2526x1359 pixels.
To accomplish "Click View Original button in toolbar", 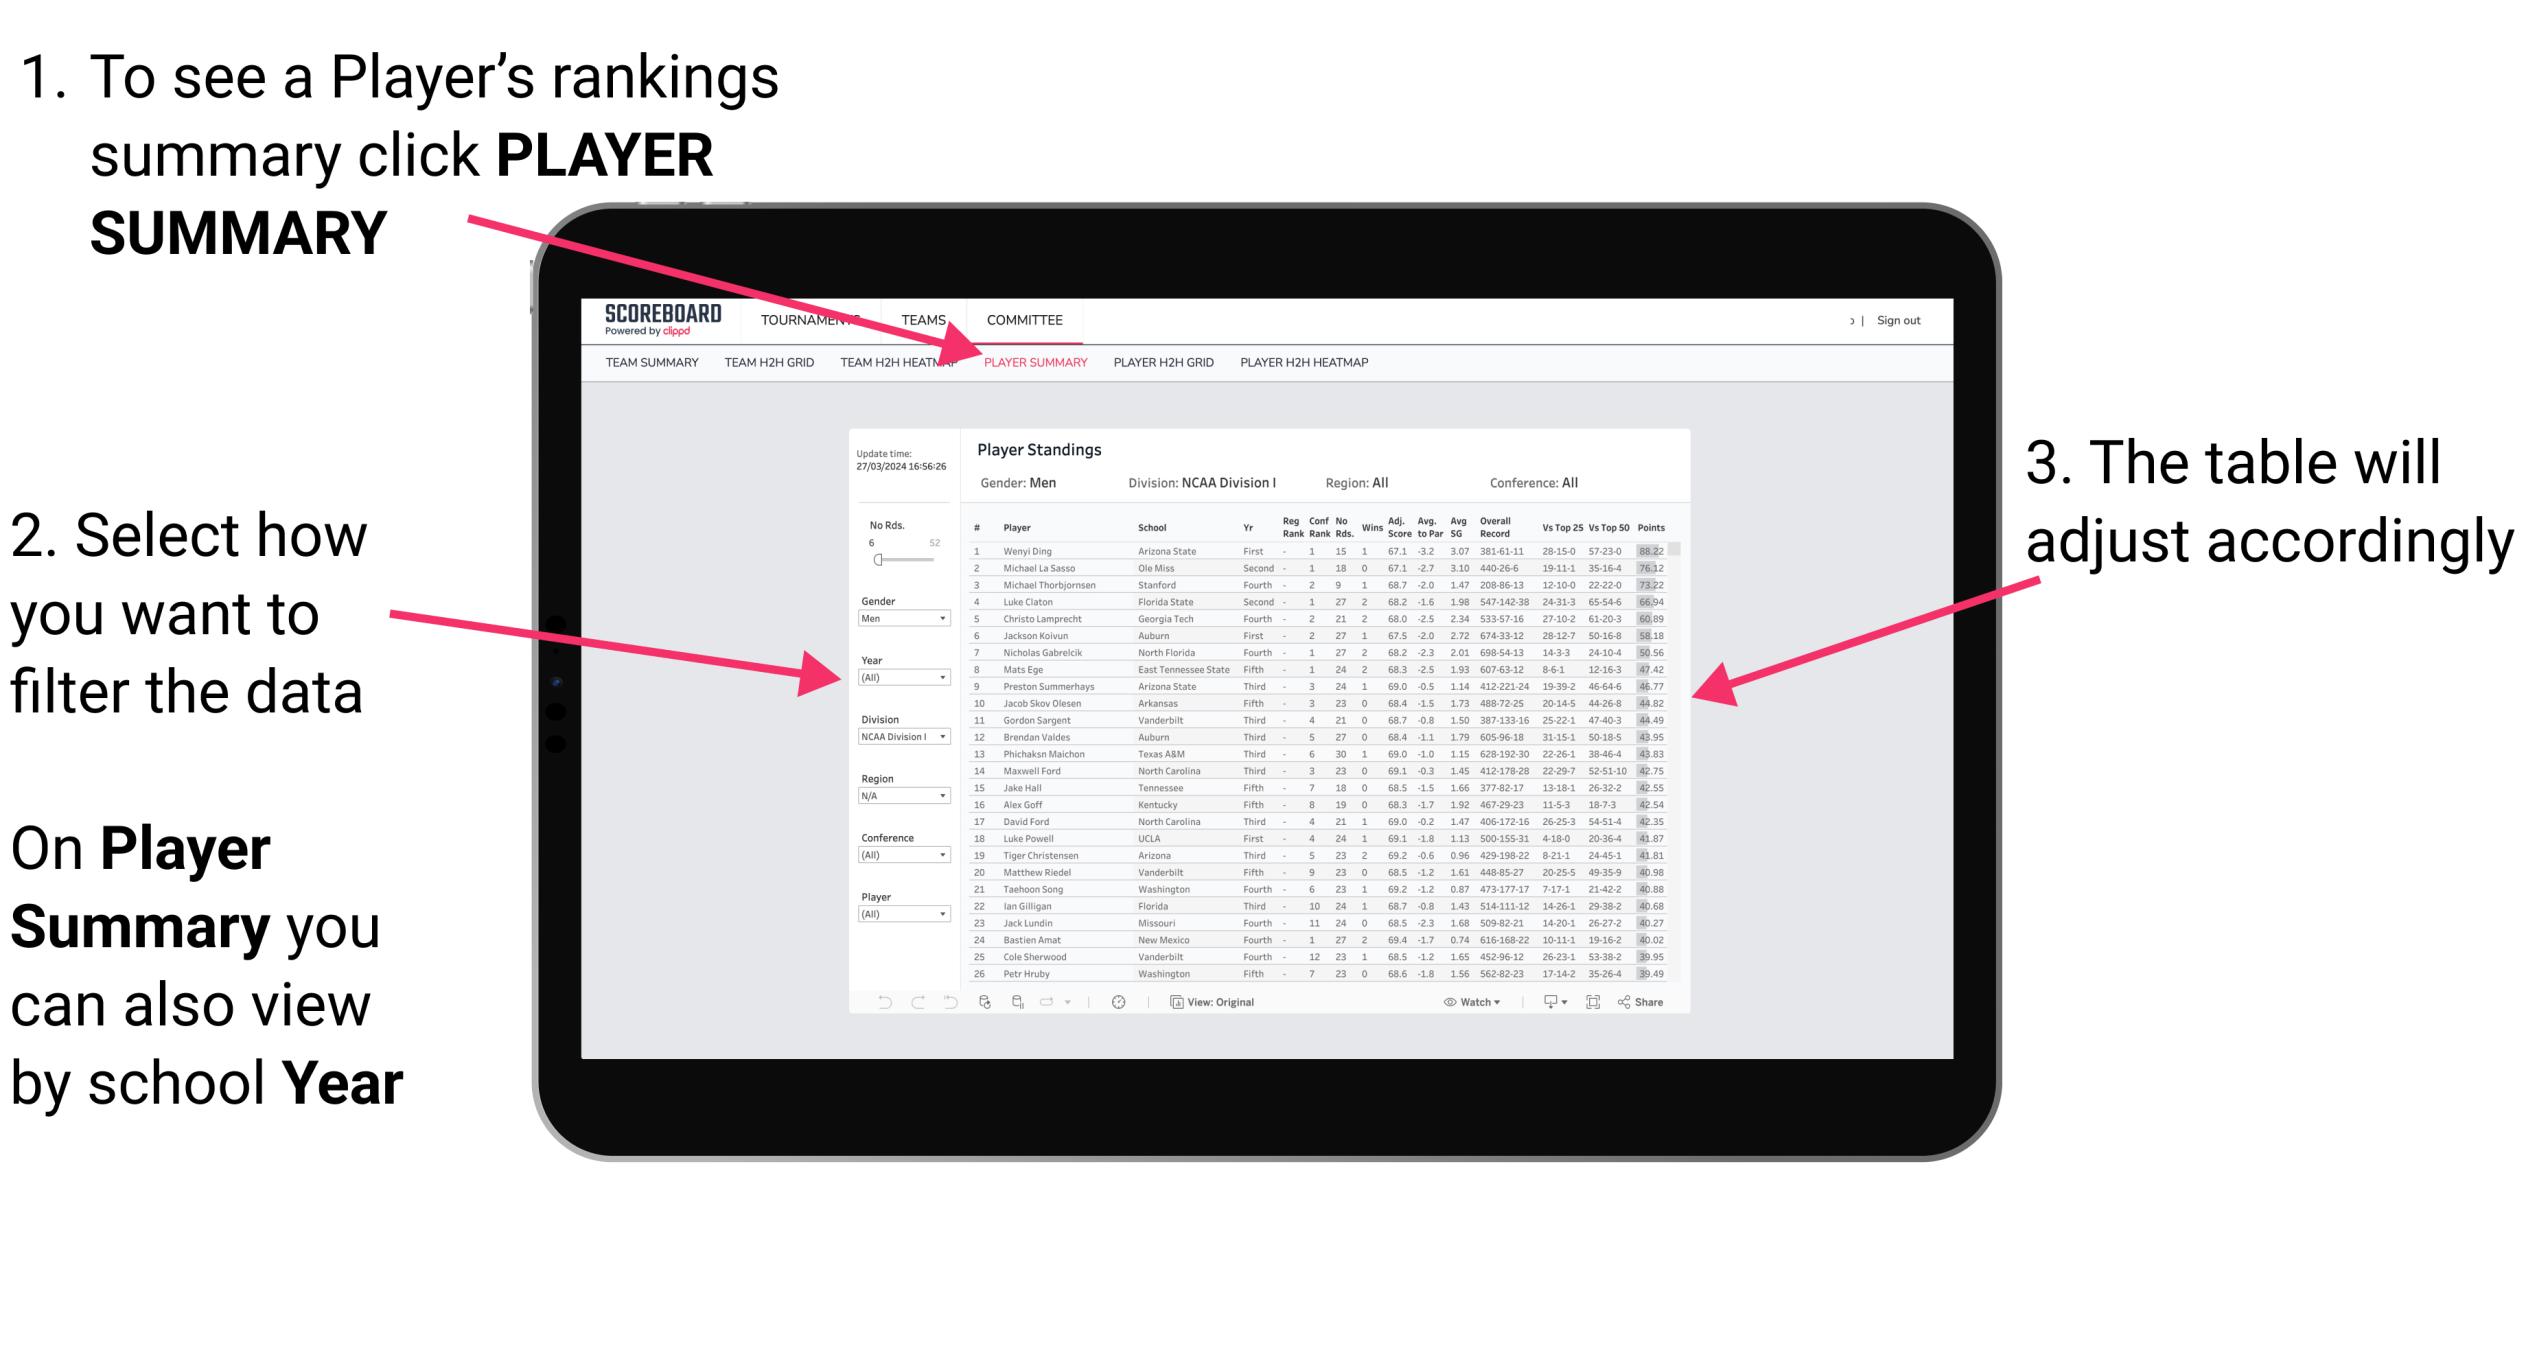I will pos(1230,1001).
